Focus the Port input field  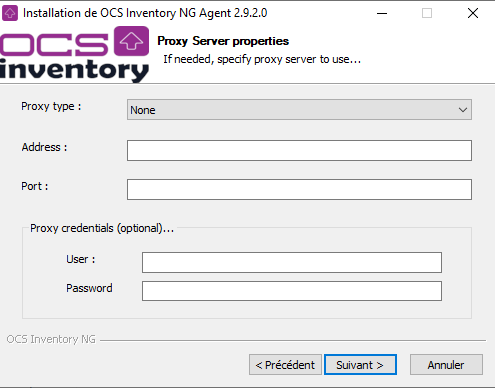coord(299,189)
